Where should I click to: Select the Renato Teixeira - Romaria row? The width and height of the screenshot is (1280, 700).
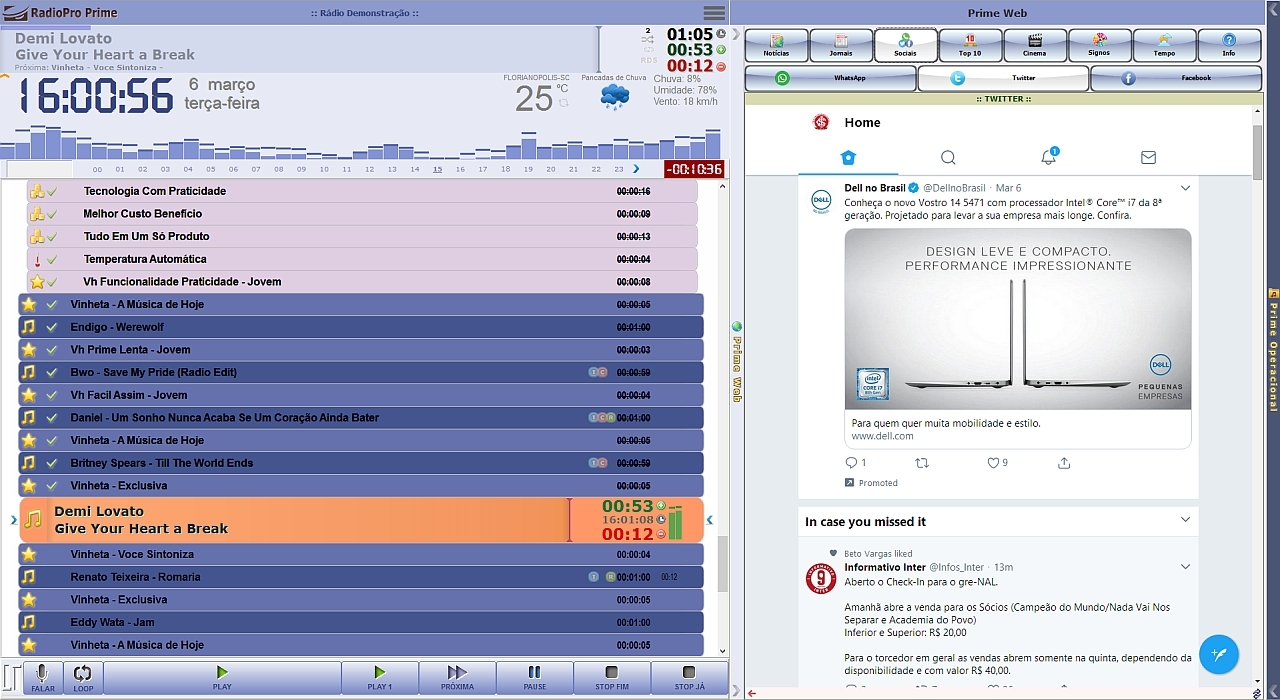[361, 577]
